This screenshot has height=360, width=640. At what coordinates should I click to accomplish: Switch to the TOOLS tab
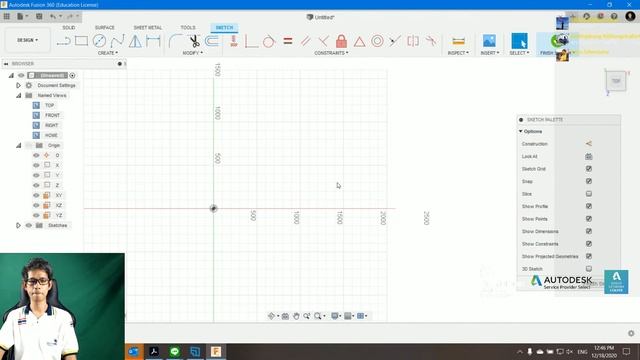(x=188, y=27)
